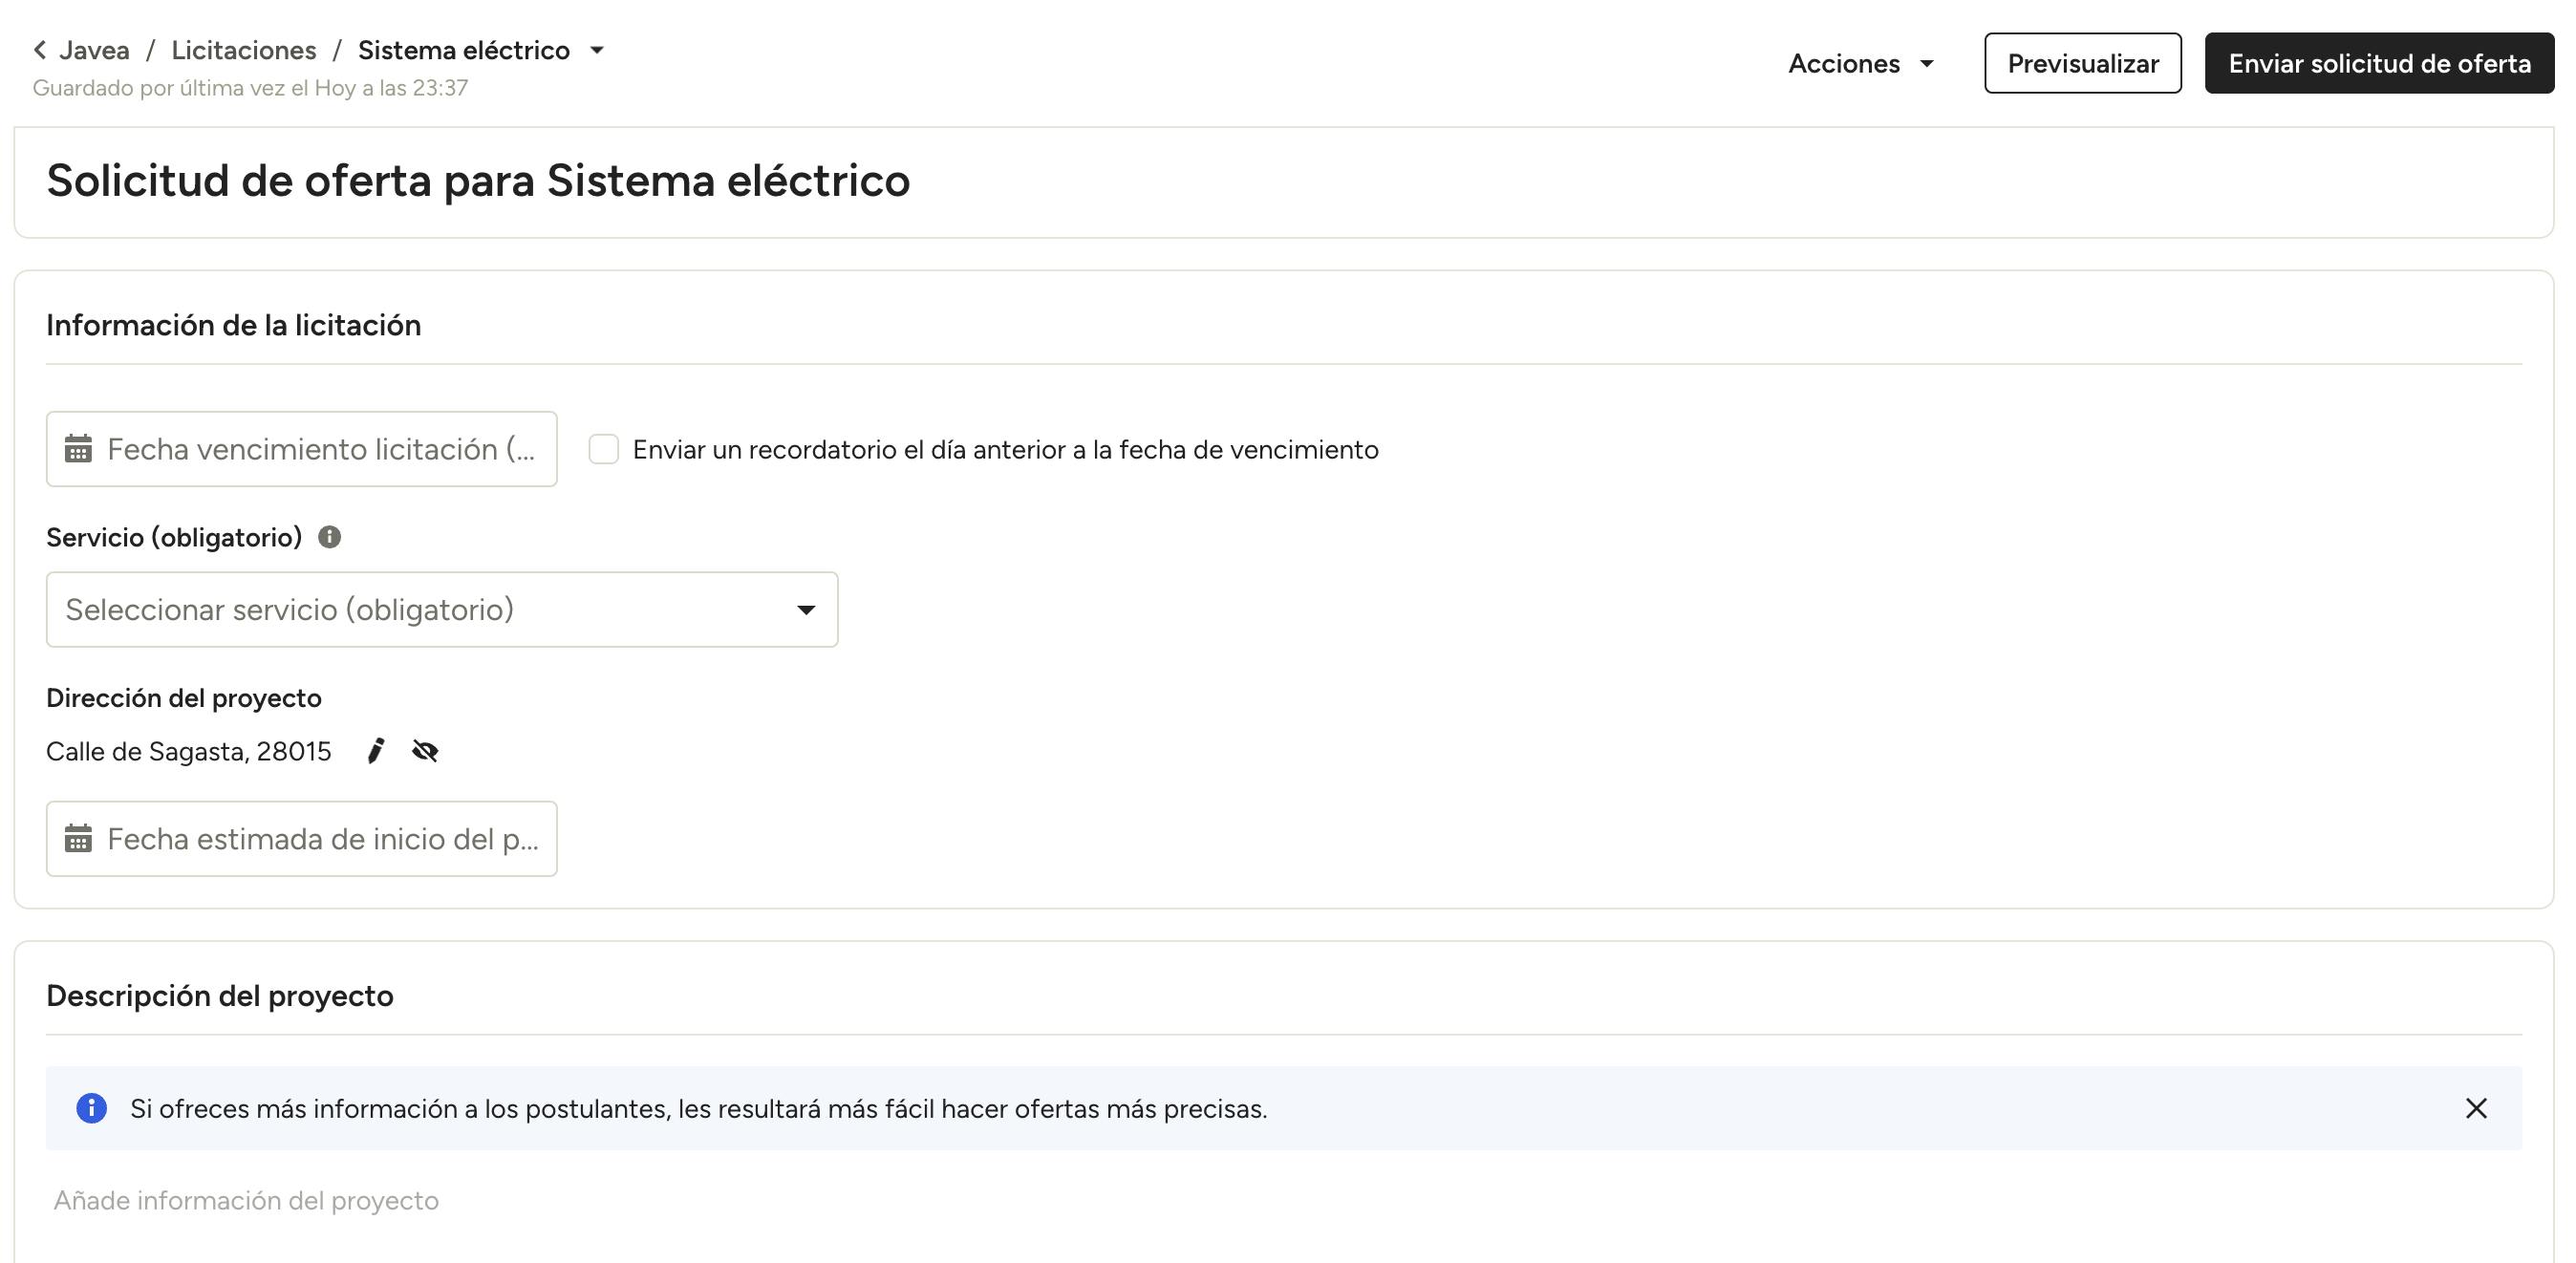Open the Sistema eléctrico breadcrumb dropdown
Viewport: 2576px width, 1263px height.
click(597, 50)
